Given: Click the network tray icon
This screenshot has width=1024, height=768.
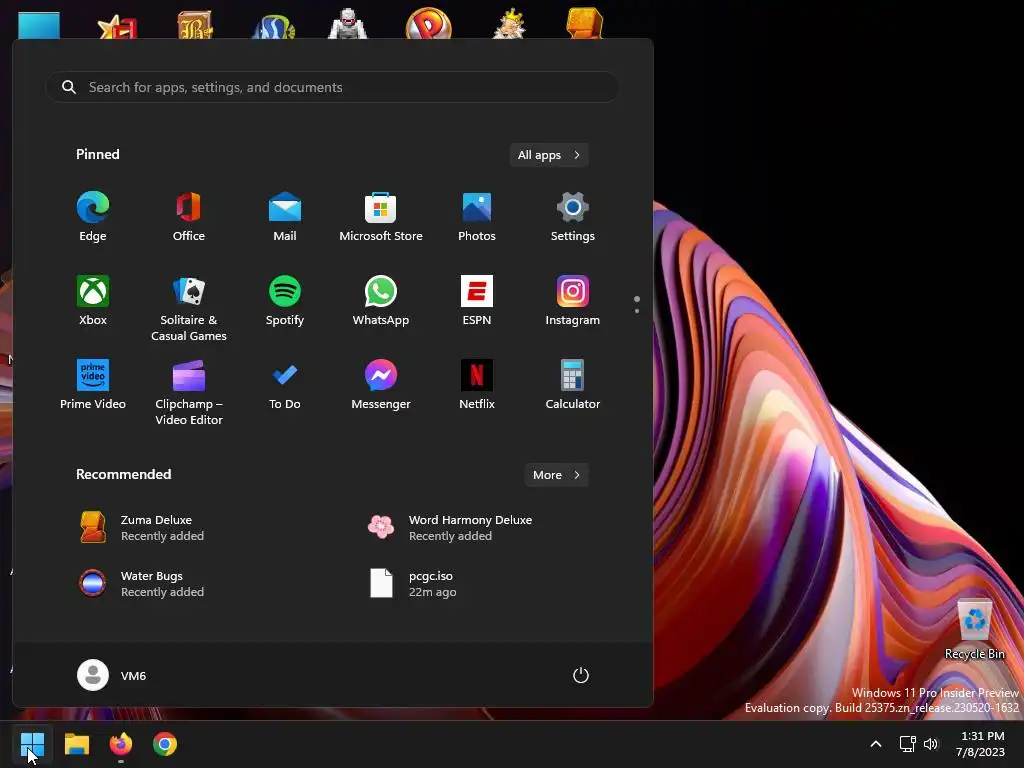Looking at the screenshot, I should (x=907, y=744).
